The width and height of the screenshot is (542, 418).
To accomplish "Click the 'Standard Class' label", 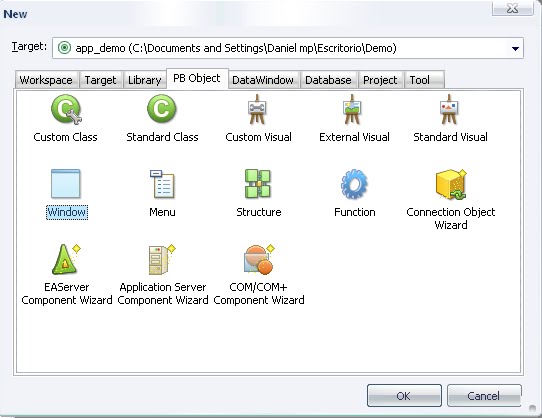I will pos(162,137).
